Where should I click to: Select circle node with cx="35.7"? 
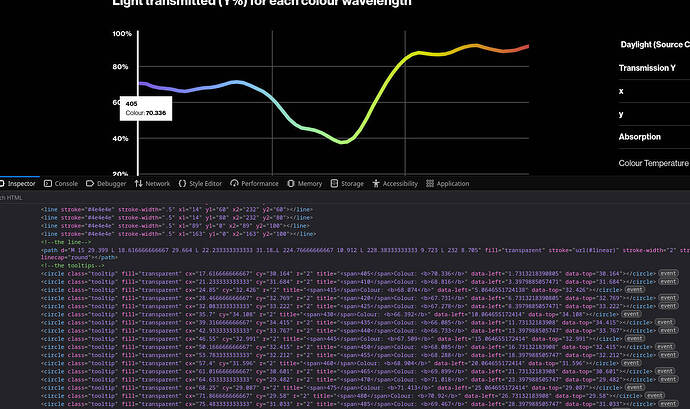[330, 314]
